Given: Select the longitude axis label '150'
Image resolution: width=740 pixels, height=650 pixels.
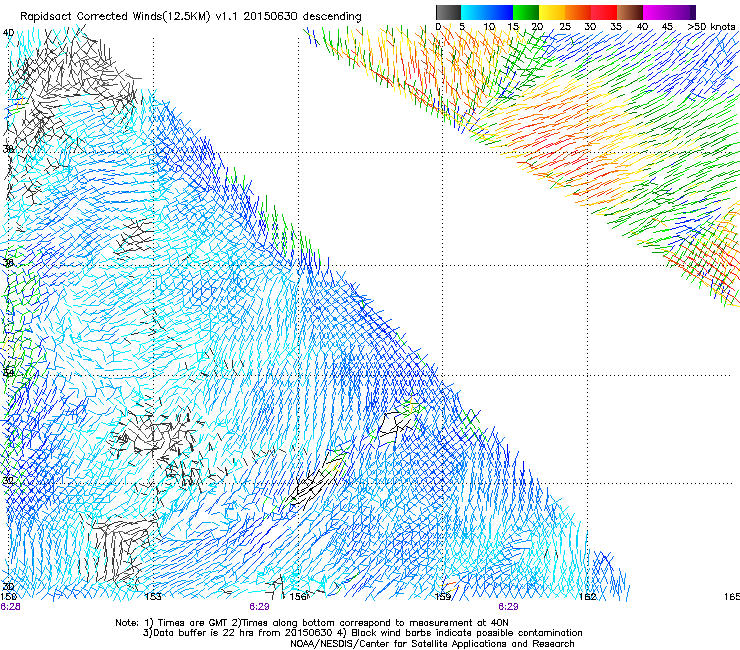Looking at the screenshot, I should click(x=9, y=597).
